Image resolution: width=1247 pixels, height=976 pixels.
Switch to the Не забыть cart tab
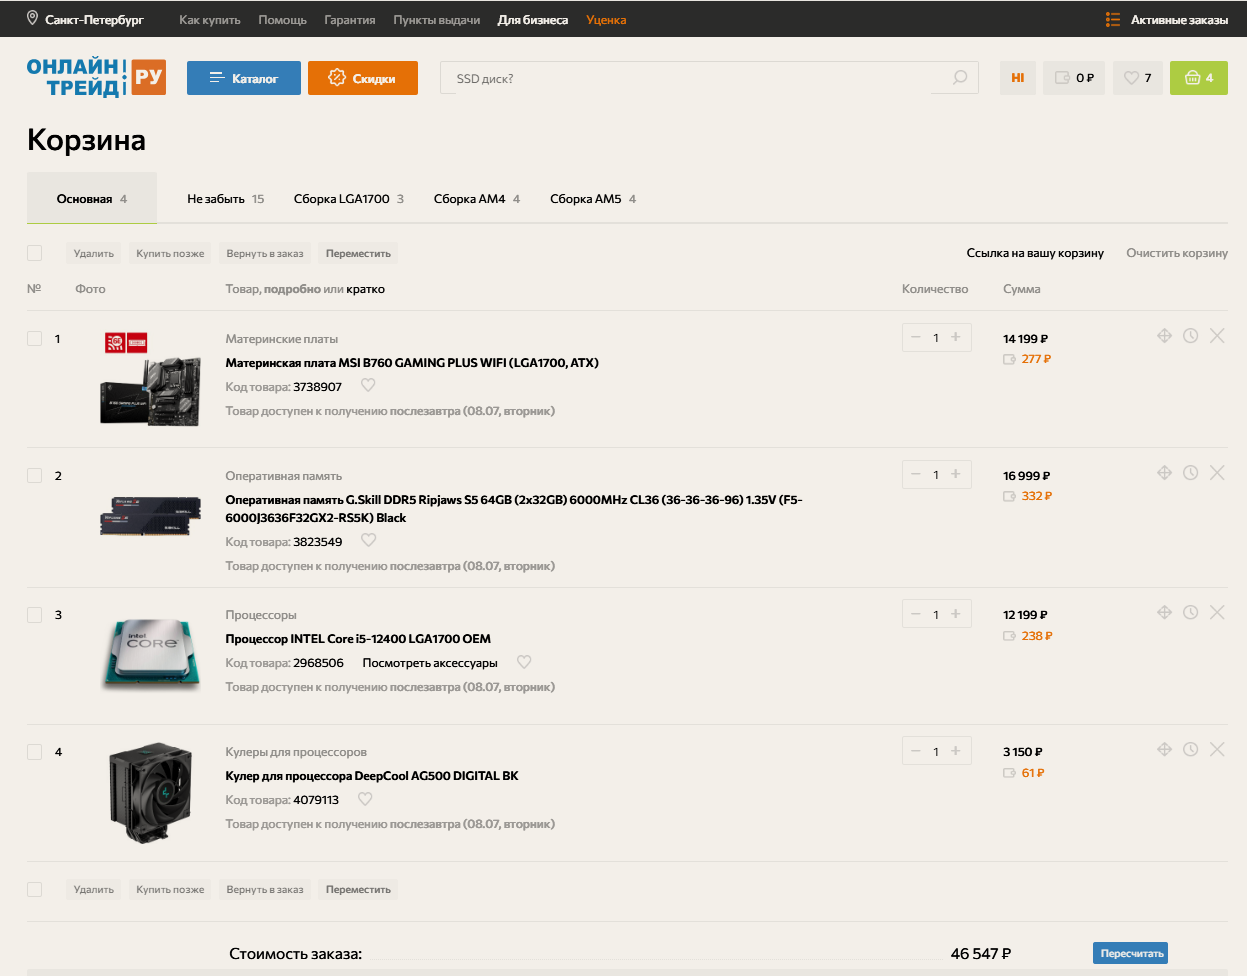tap(226, 199)
